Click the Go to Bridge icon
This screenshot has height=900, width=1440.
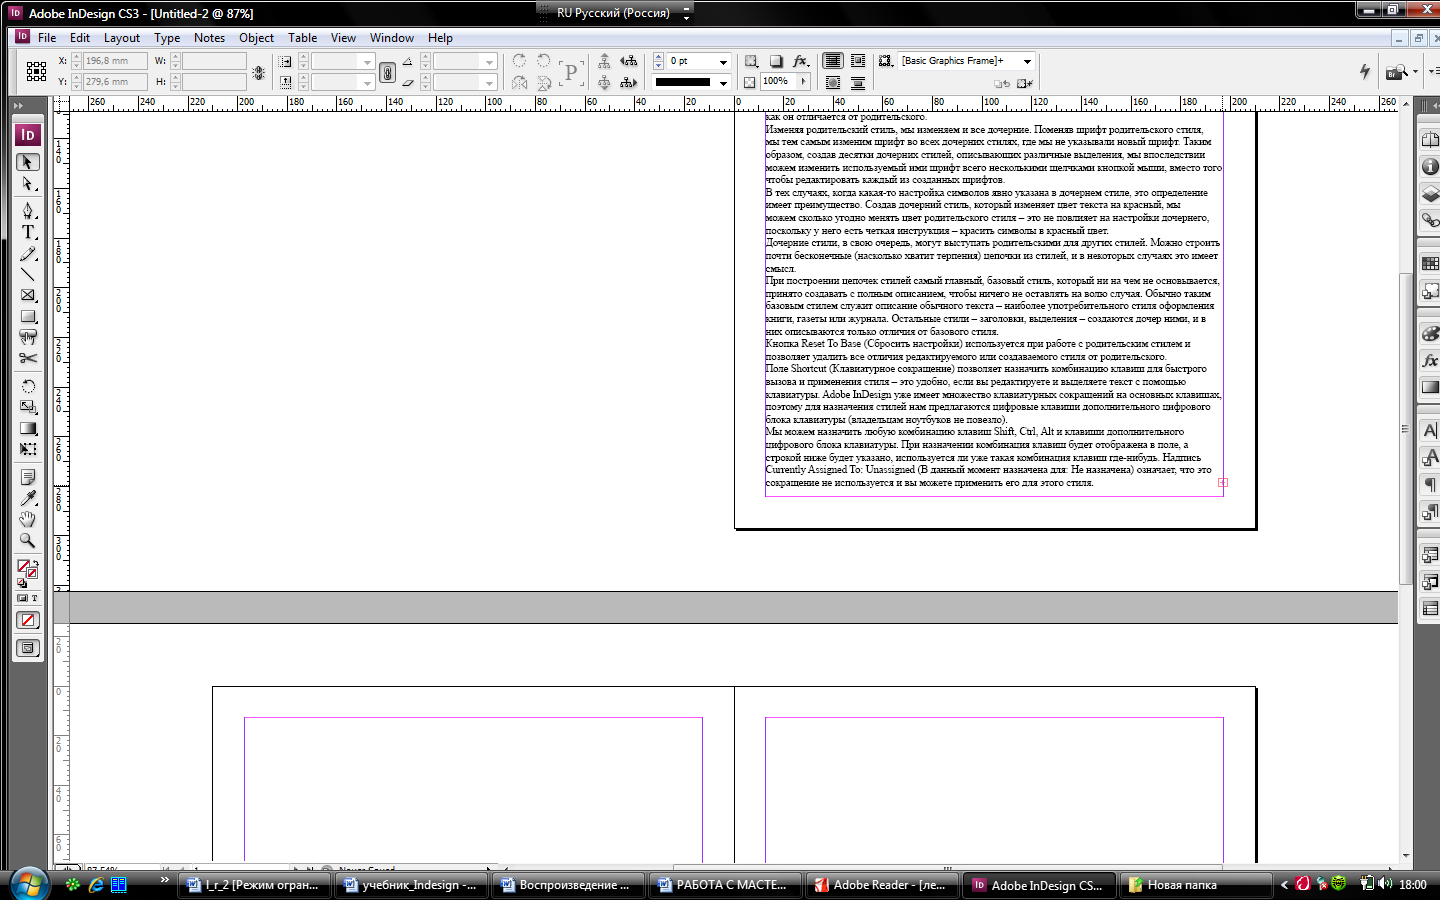click(x=1396, y=72)
